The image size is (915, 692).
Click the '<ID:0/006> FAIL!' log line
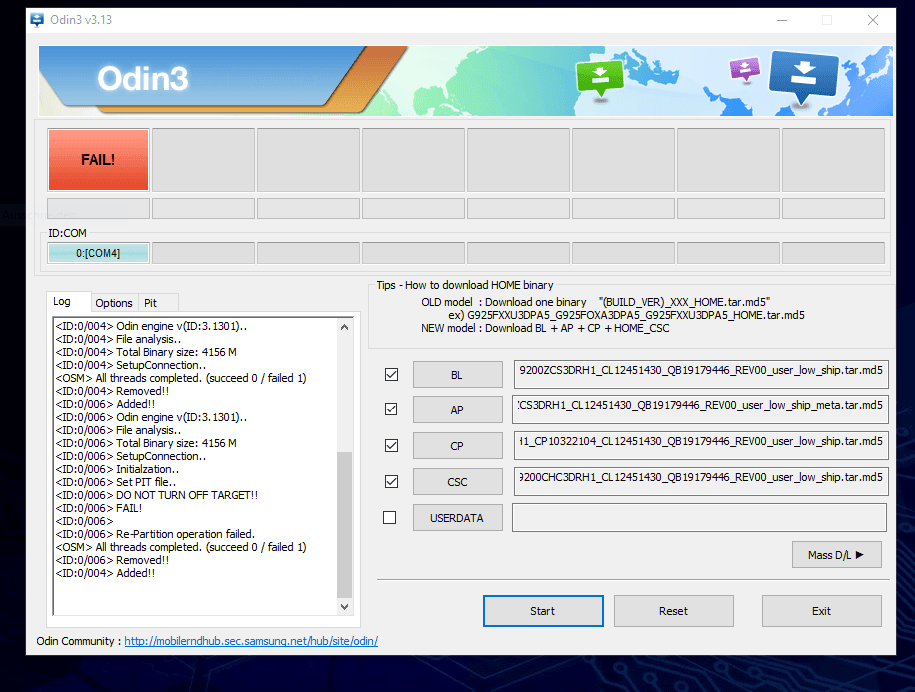[99, 508]
